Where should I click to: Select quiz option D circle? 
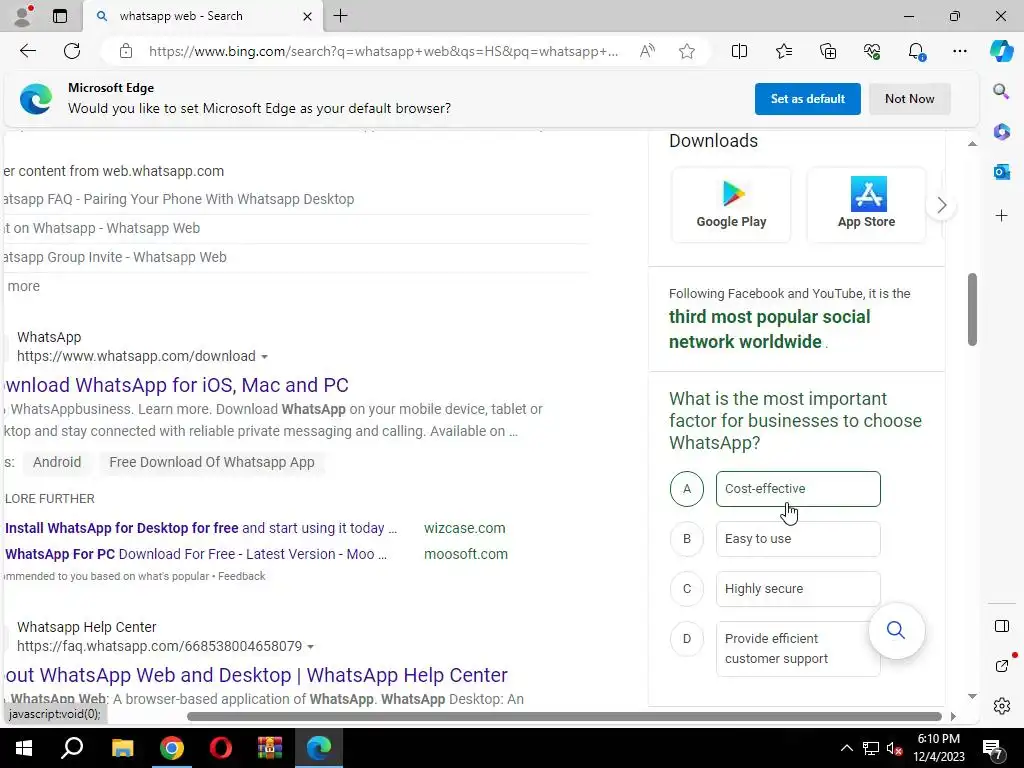686,639
